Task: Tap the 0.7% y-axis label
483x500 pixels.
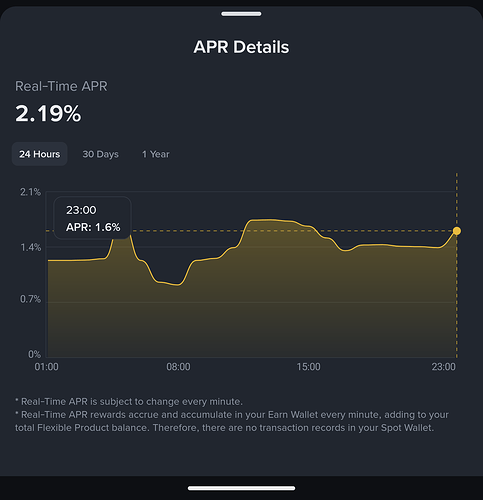Action: coord(30,299)
